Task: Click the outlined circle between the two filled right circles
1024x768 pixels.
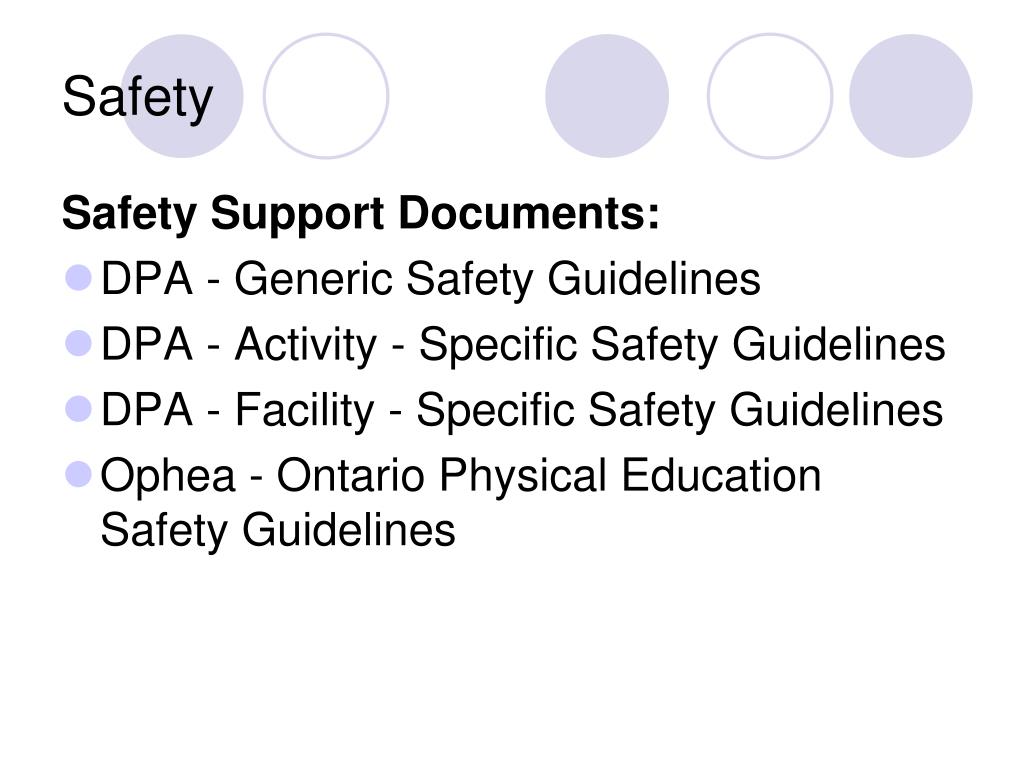Action: (770, 96)
